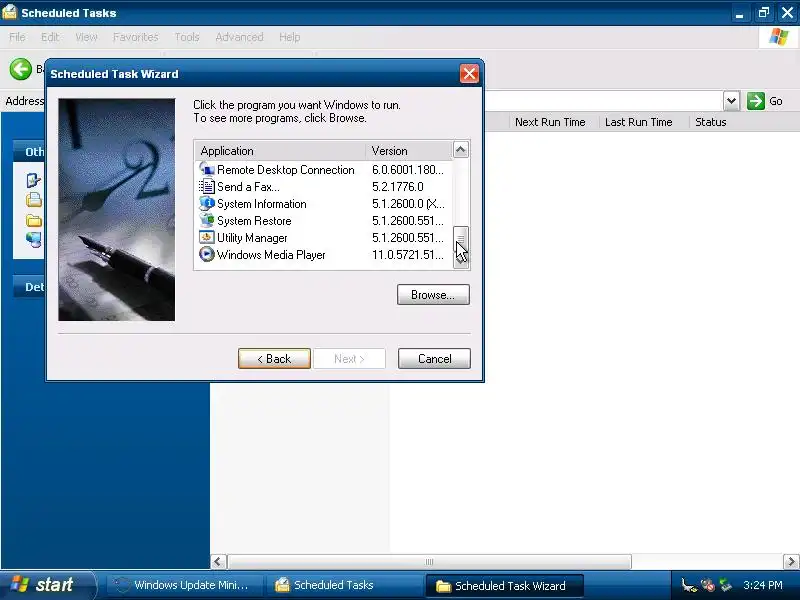Open the Help menu

pos(289,37)
